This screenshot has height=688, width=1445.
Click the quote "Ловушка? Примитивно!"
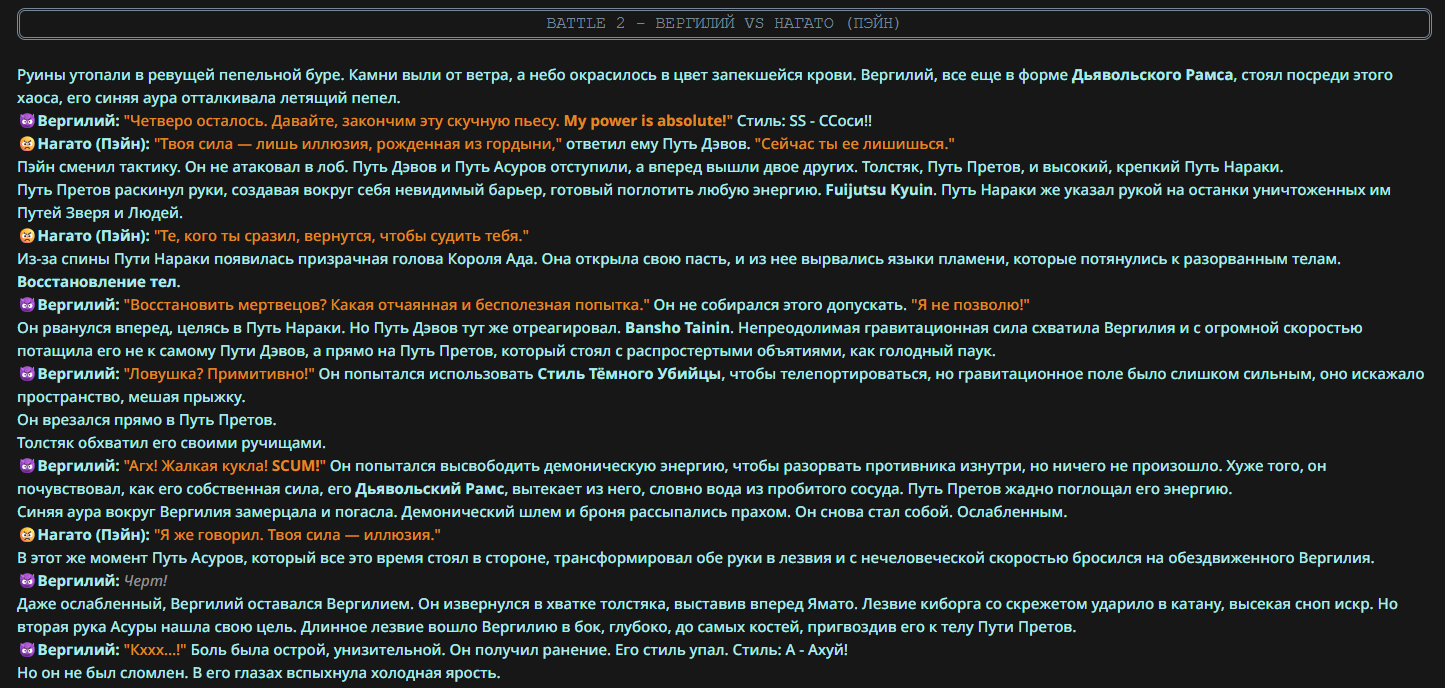[x=219, y=374]
